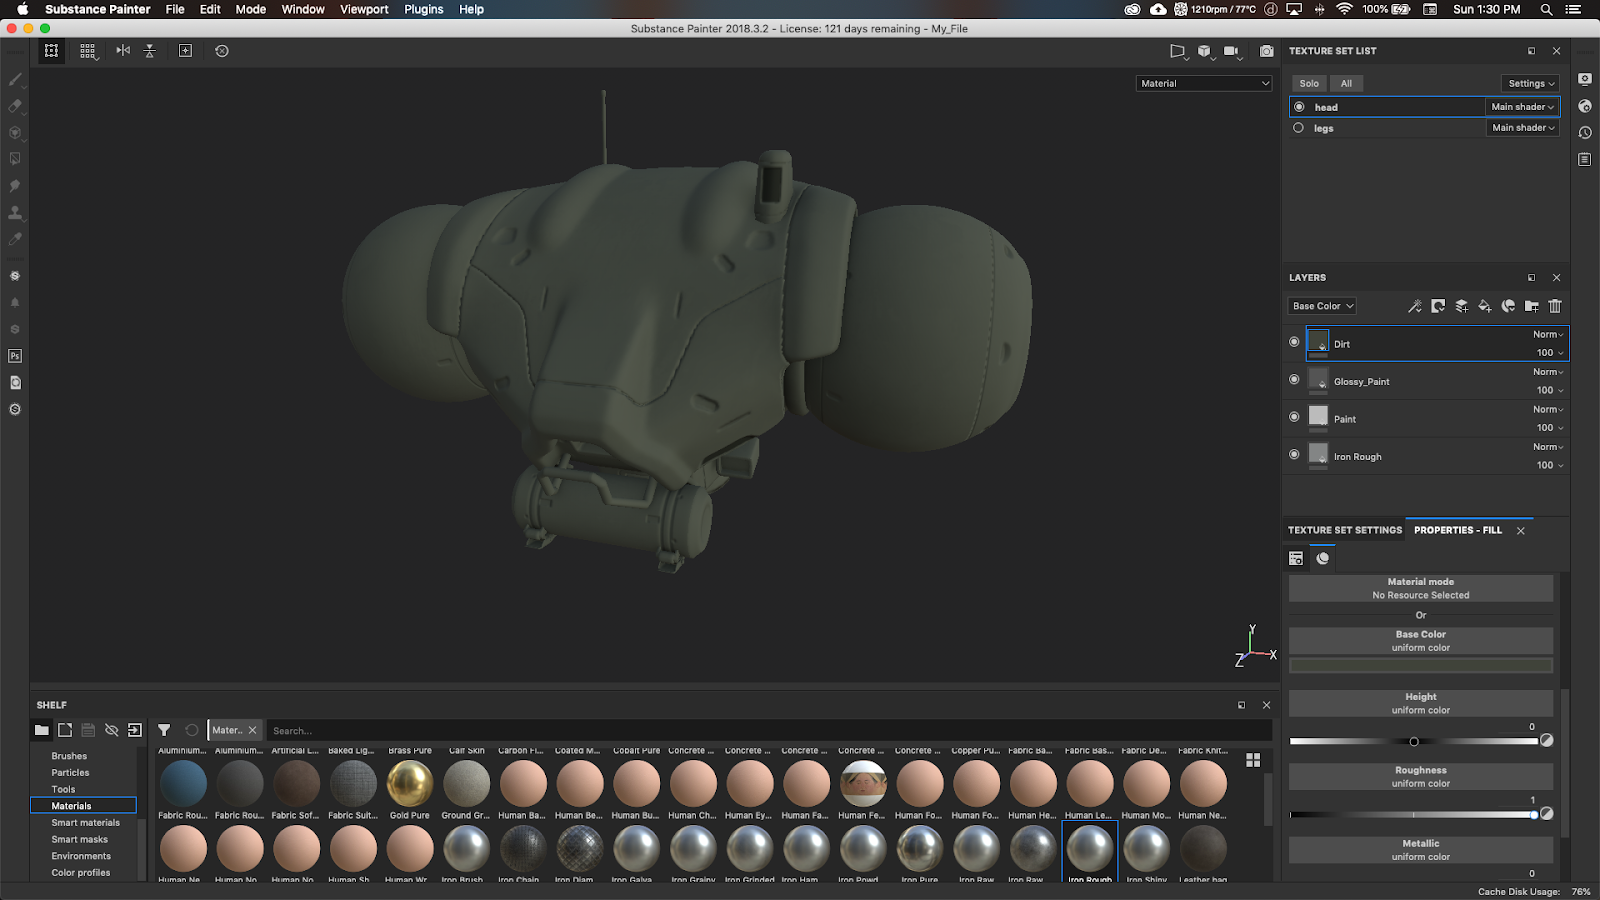Open the Base Color channel dropdown
Screen dimensions: 1600x900
tap(1321, 306)
